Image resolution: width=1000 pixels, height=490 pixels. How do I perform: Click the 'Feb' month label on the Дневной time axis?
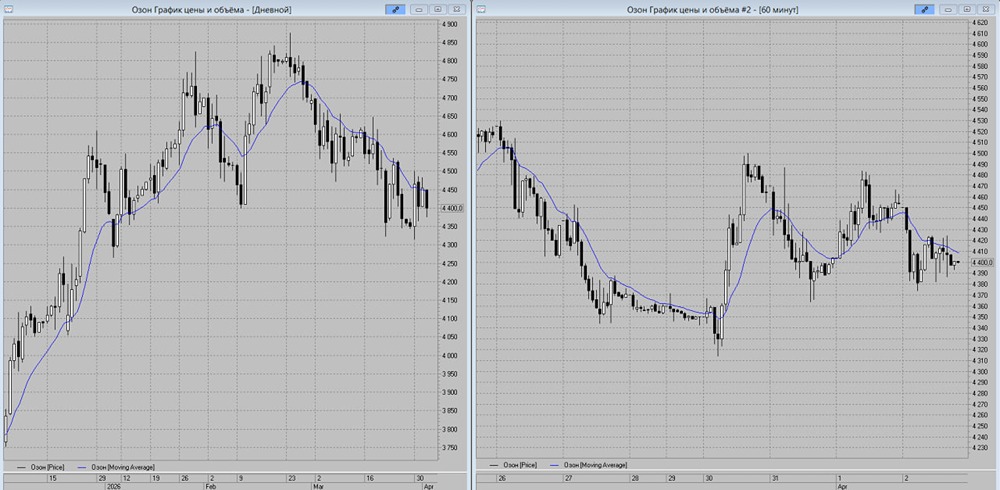[210, 485]
